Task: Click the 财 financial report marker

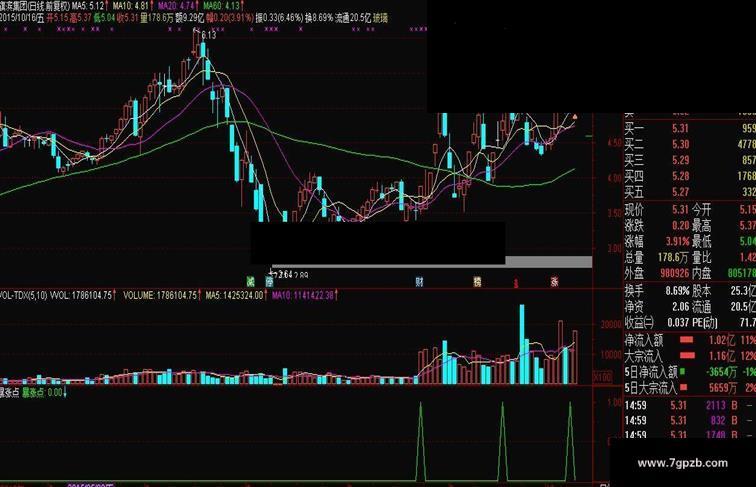Action: point(419,282)
